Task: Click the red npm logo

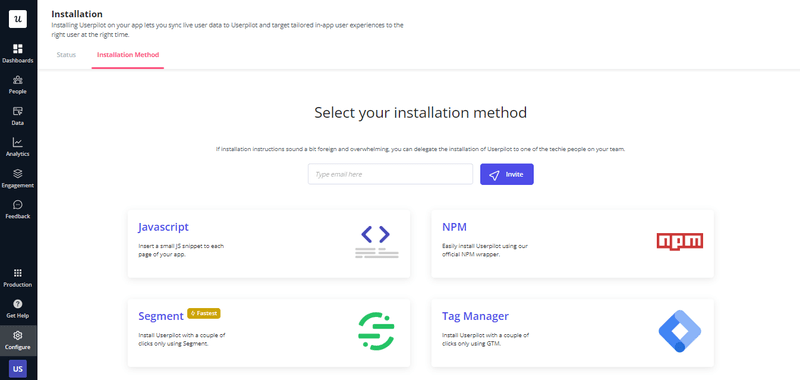Action: click(680, 241)
